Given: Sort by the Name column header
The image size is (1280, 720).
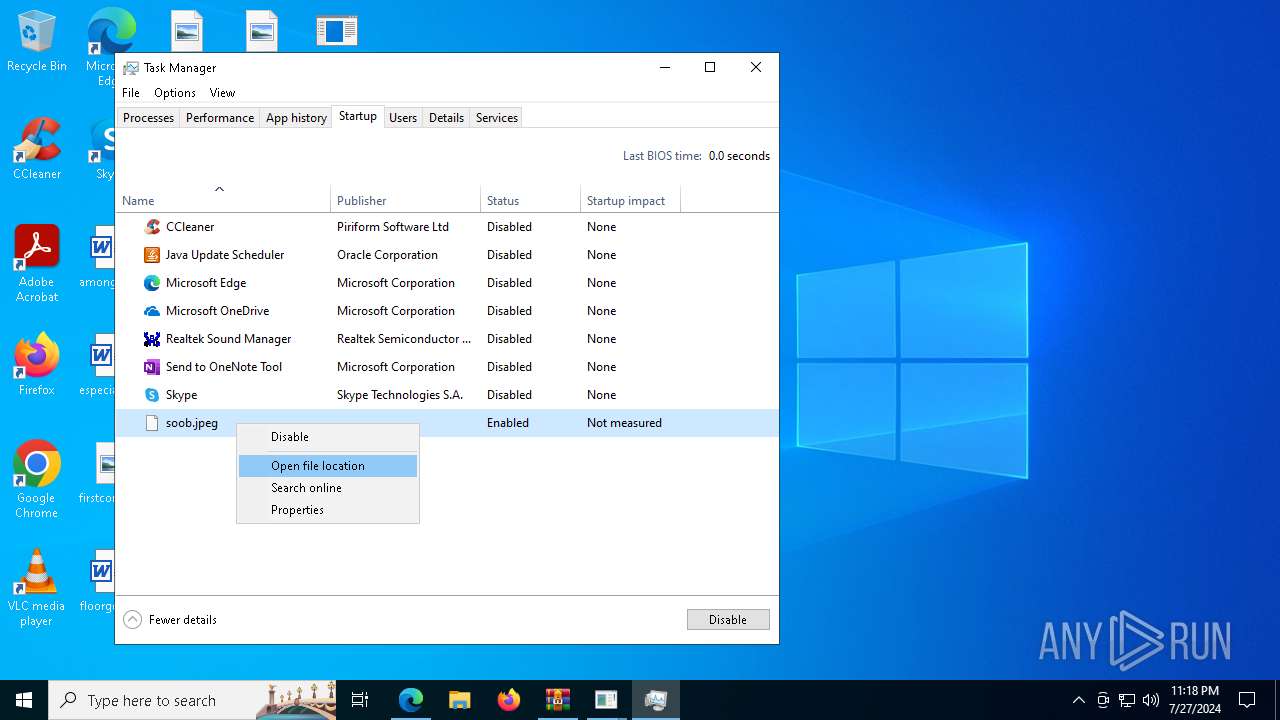Looking at the screenshot, I should 223,200.
